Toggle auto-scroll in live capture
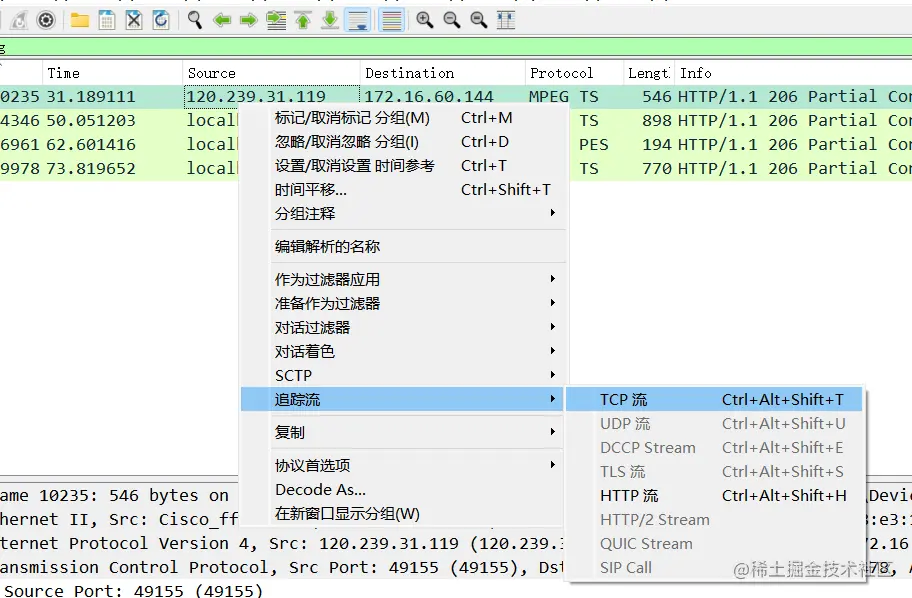The height and width of the screenshot is (598, 912). pos(357,19)
